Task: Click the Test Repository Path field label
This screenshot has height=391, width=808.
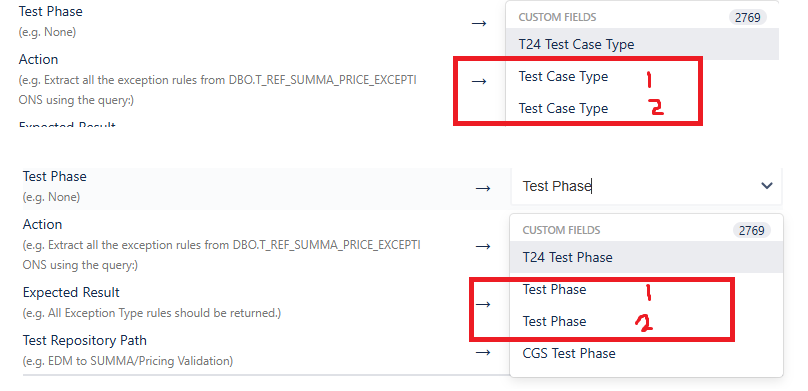Action: (85, 341)
